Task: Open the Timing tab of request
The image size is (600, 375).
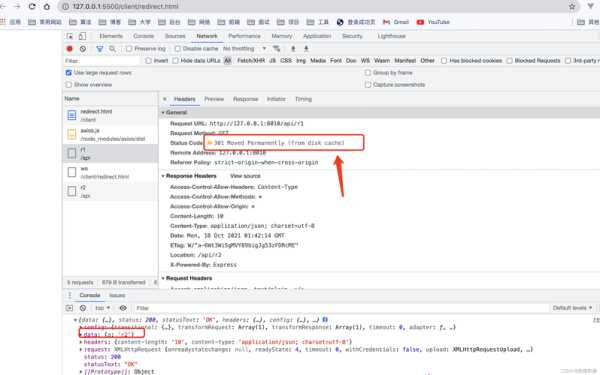Action: click(x=303, y=99)
